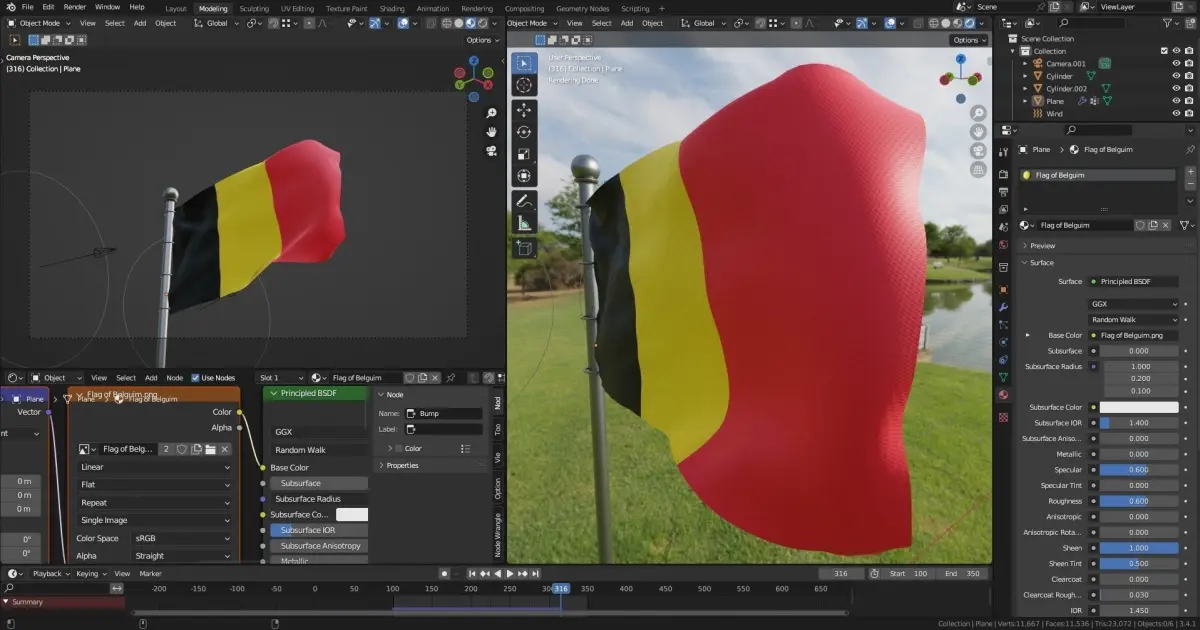
Task: Open the Object Data properties green triangle tab
Action: 1003,376
